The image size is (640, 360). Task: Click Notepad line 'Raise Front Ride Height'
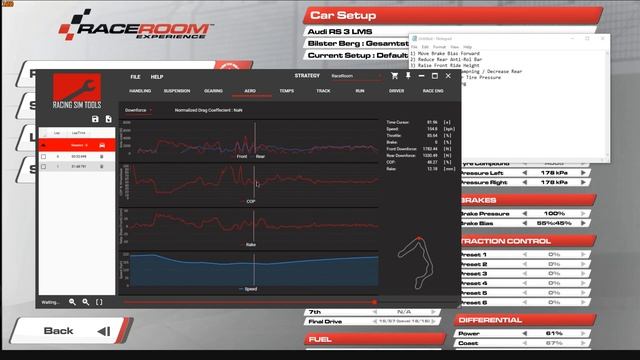point(445,65)
